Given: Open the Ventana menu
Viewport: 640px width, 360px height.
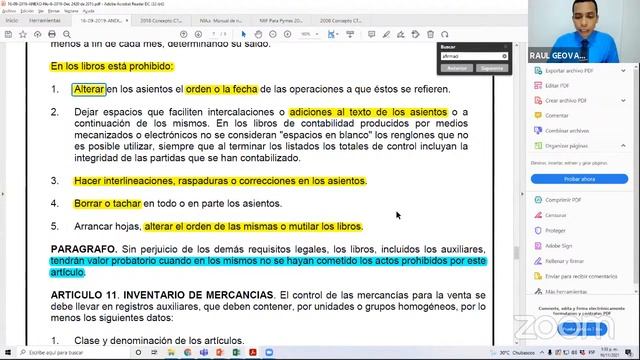Looking at the screenshot, I should pyautogui.click(x=71, y=11).
